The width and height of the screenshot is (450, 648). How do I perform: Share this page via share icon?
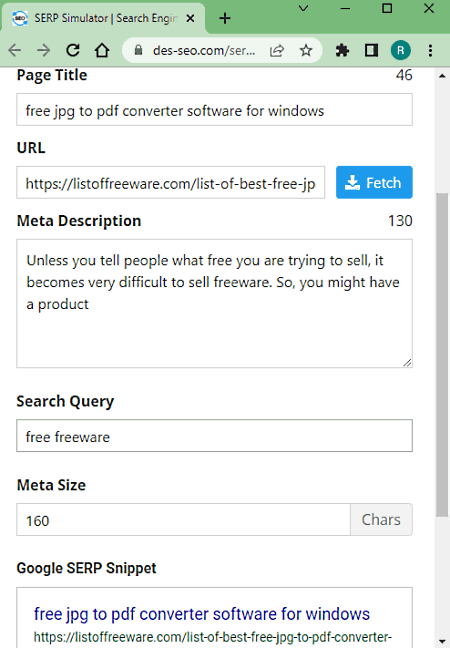coord(277,50)
